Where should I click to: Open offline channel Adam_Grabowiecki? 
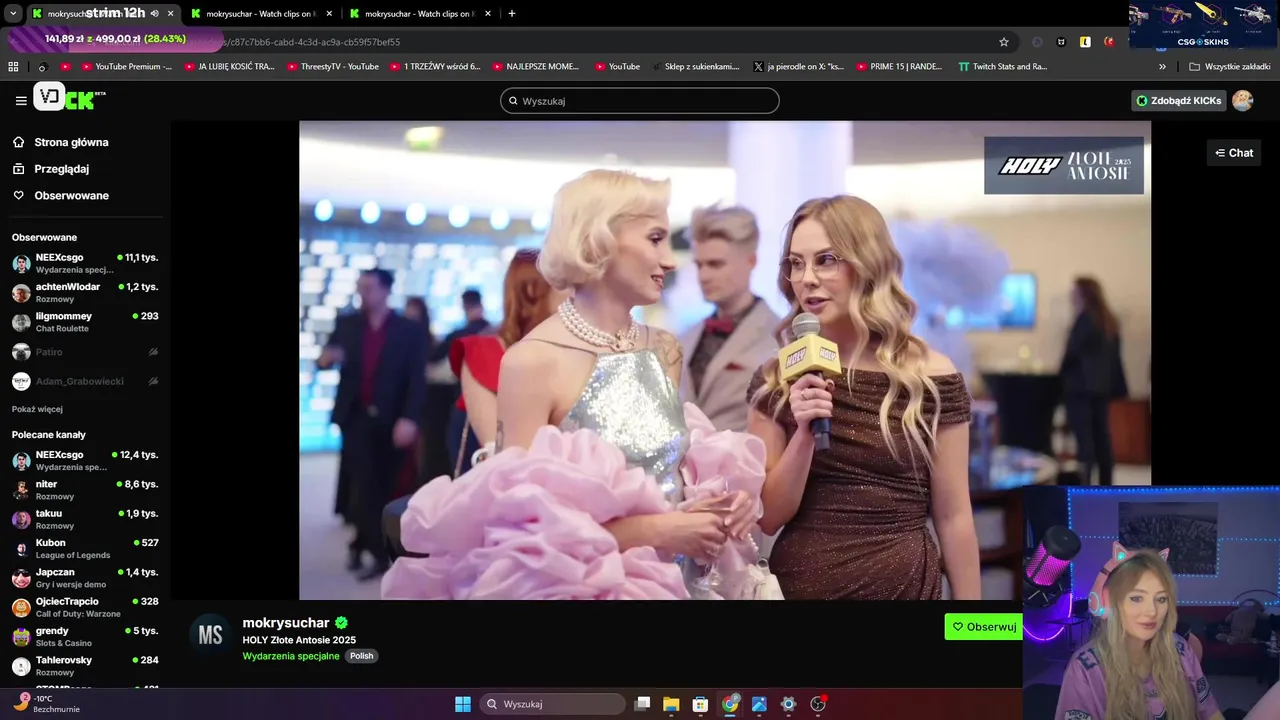85,381
